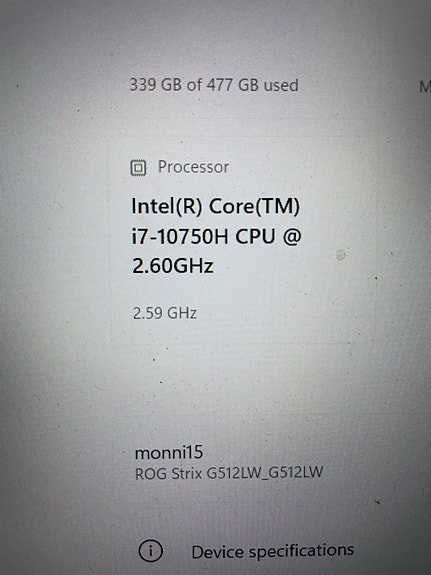Click the Processor chip icon
Viewport: 431px width, 575px height.
(x=138, y=168)
